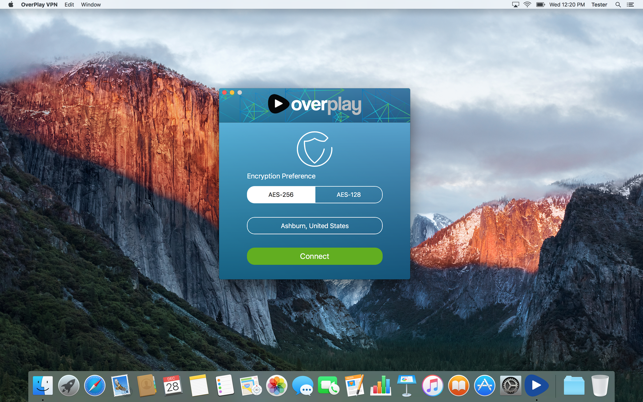Open Messages speech bubble icon
643x402 pixels.
tap(303, 386)
